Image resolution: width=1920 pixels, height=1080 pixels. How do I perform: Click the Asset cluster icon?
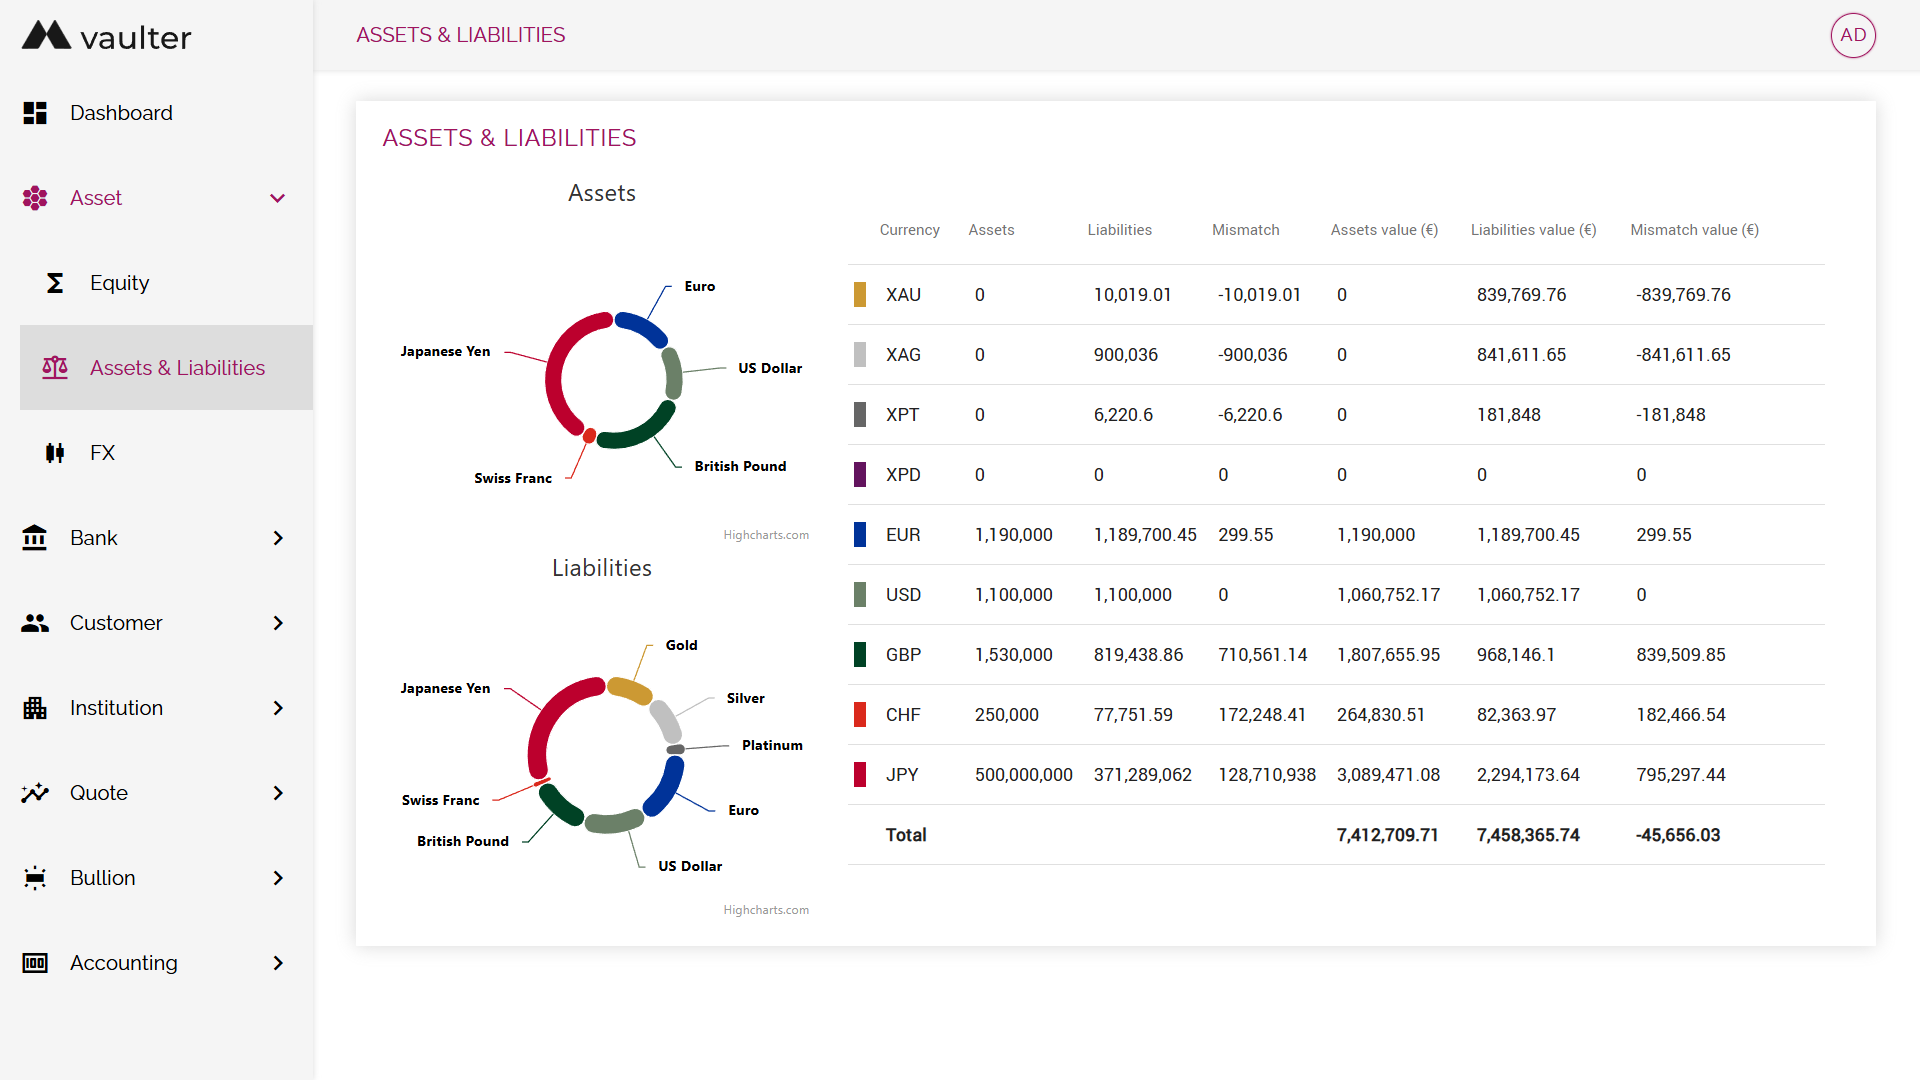[35, 198]
